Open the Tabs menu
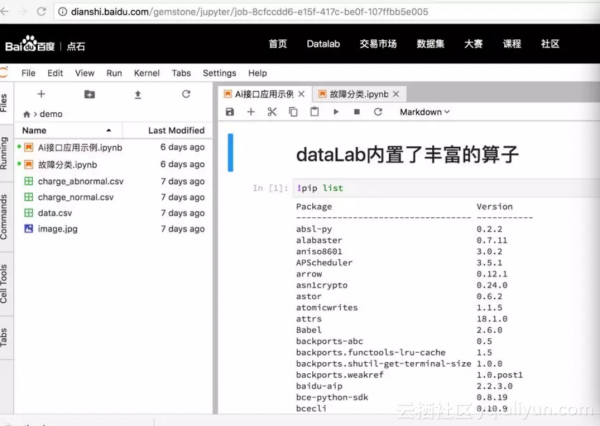This screenshot has width=600, height=426. click(181, 73)
